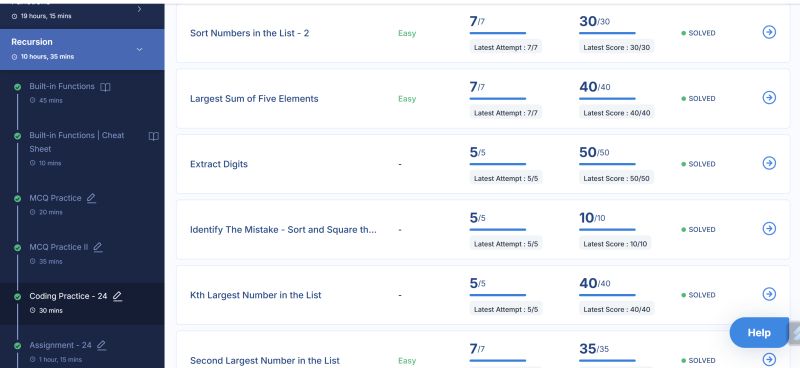The image size is (800, 368).
Task: Open the Help button
Action: [x=759, y=333]
